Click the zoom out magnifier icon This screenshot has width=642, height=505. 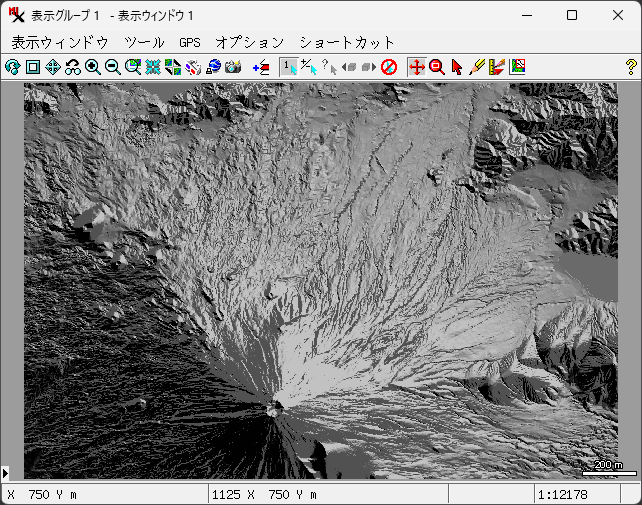click(x=113, y=67)
